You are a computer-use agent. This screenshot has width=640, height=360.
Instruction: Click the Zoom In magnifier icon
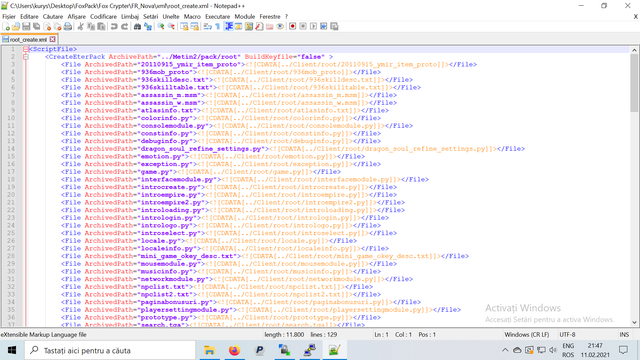[x=161, y=27]
